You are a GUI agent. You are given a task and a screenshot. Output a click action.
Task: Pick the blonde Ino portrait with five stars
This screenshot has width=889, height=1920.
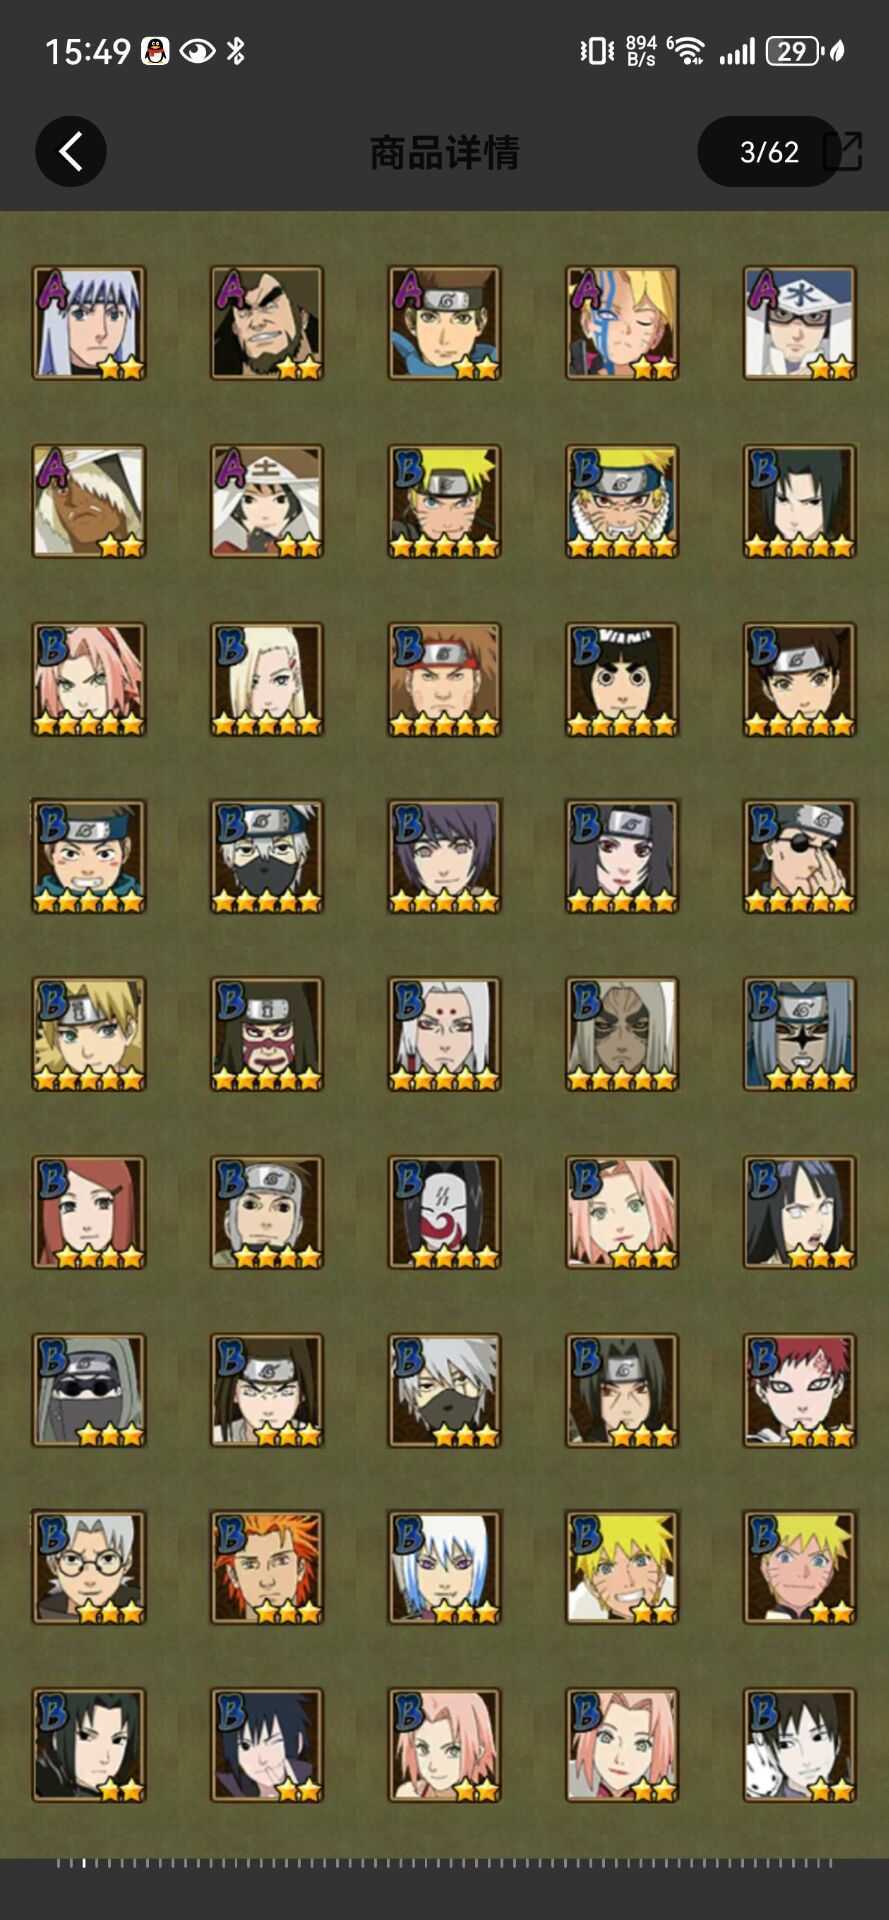267,680
